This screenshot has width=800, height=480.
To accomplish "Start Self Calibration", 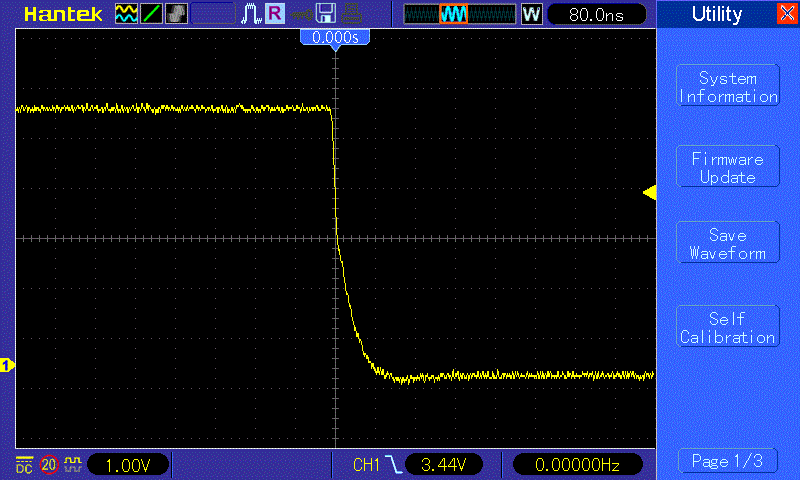I will 727,328.
